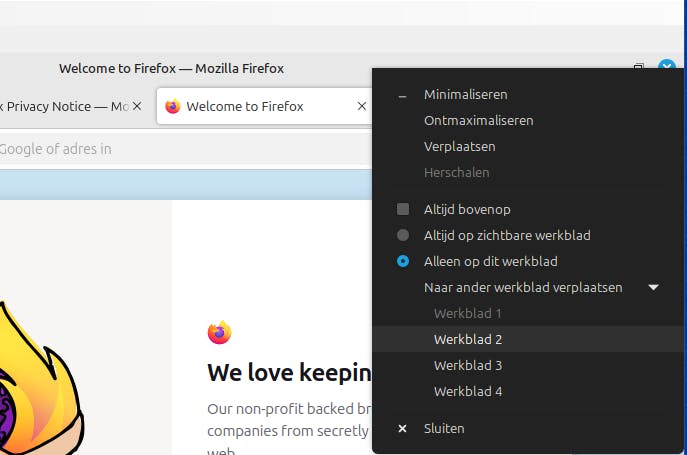Click the X icon next to Sluiten
687x455 pixels.
402,428
